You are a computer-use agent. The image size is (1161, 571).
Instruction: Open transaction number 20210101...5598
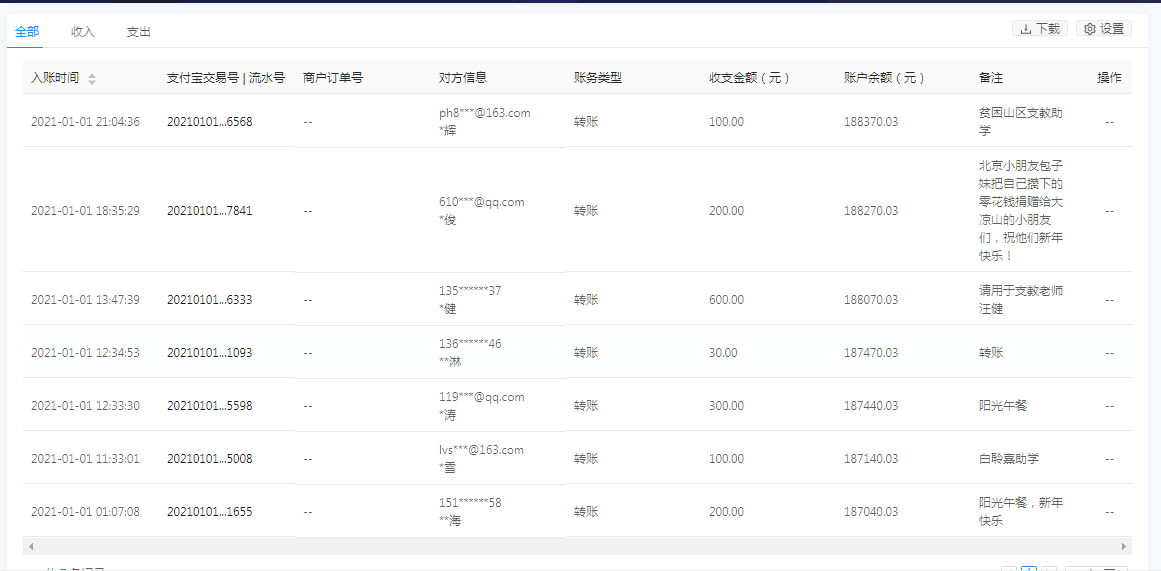(x=210, y=406)
